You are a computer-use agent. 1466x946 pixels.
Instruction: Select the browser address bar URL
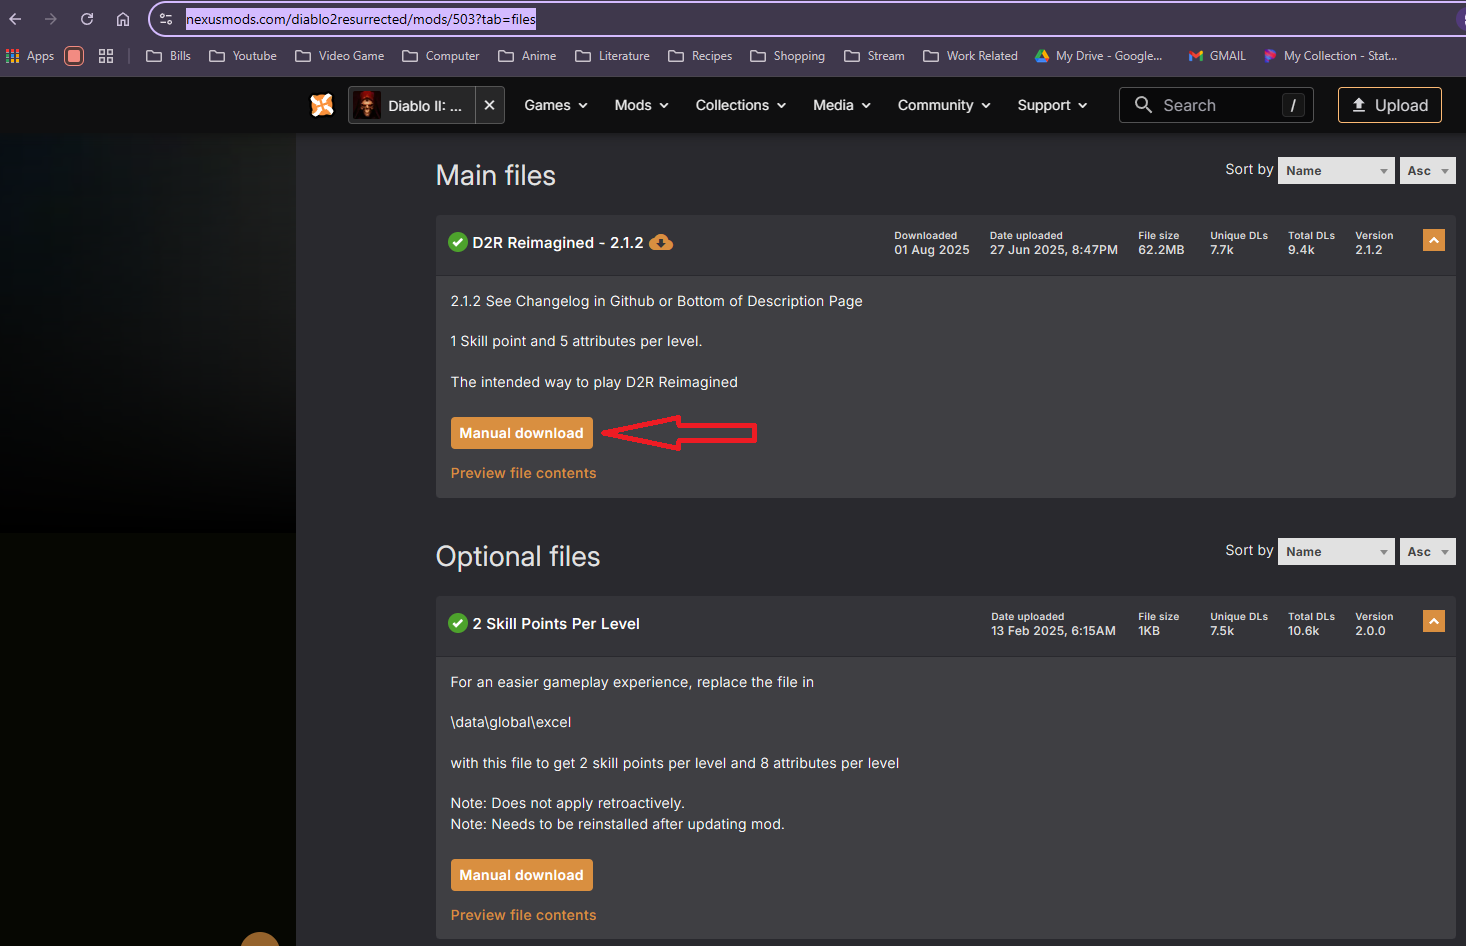point(361,19)
